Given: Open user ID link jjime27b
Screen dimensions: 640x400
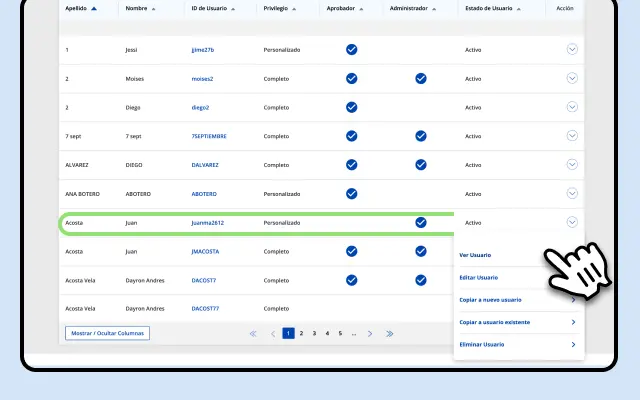Looking at the screenshot, I should (x=202, y=50).
